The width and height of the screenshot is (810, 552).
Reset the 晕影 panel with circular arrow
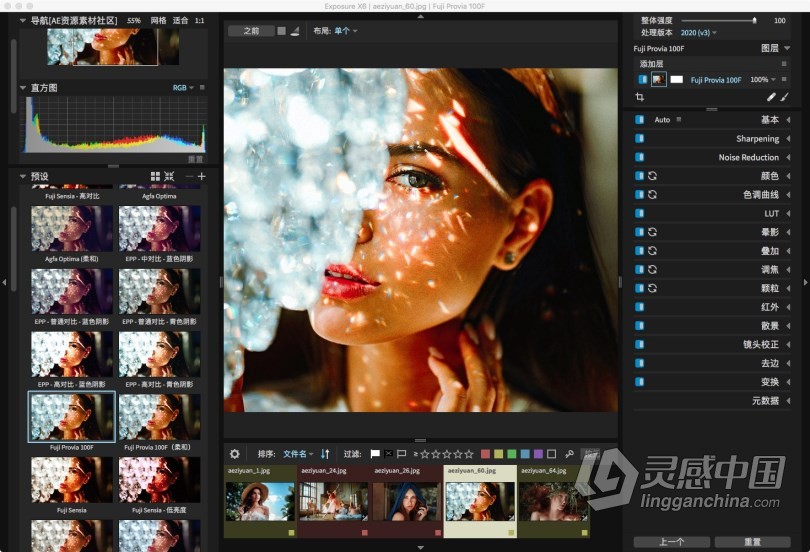tap(652, 232)
